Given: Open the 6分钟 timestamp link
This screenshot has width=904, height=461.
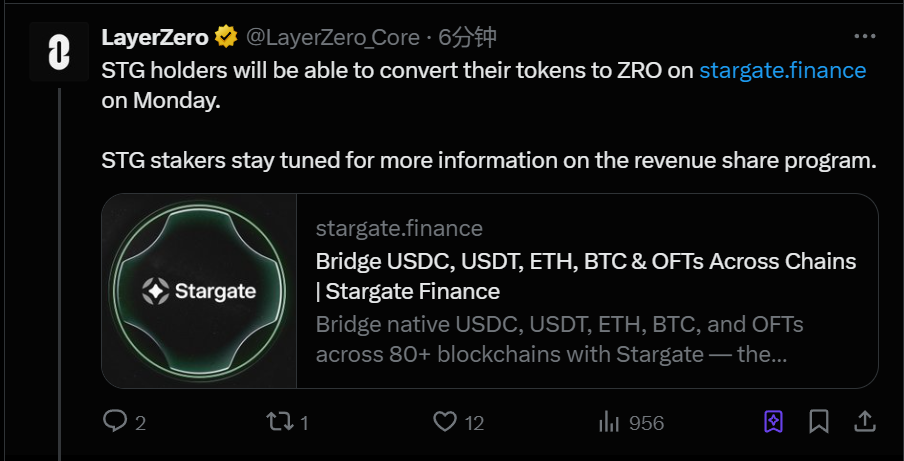Looking at the screenshot, I should 467,38.
